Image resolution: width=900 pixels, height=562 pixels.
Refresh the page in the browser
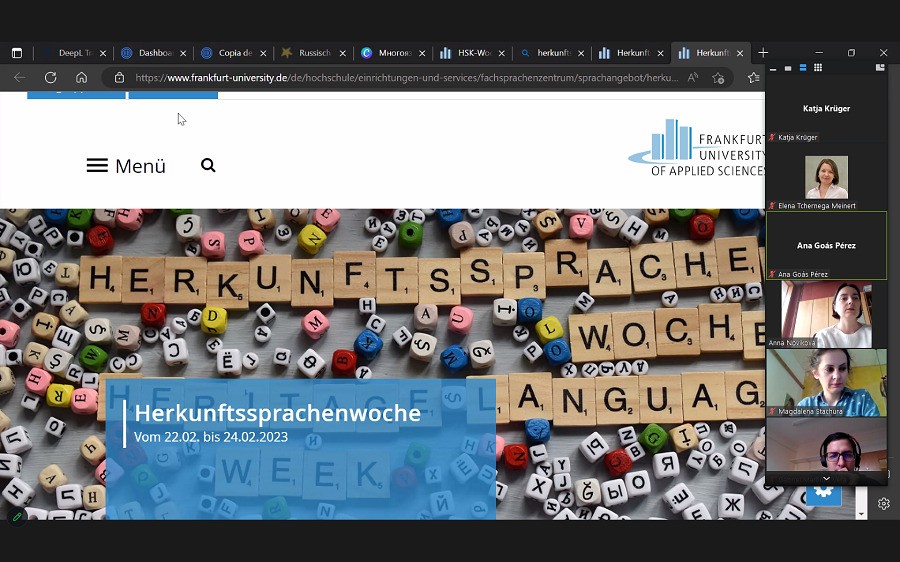pyautogui.click(x=50, y=78)
